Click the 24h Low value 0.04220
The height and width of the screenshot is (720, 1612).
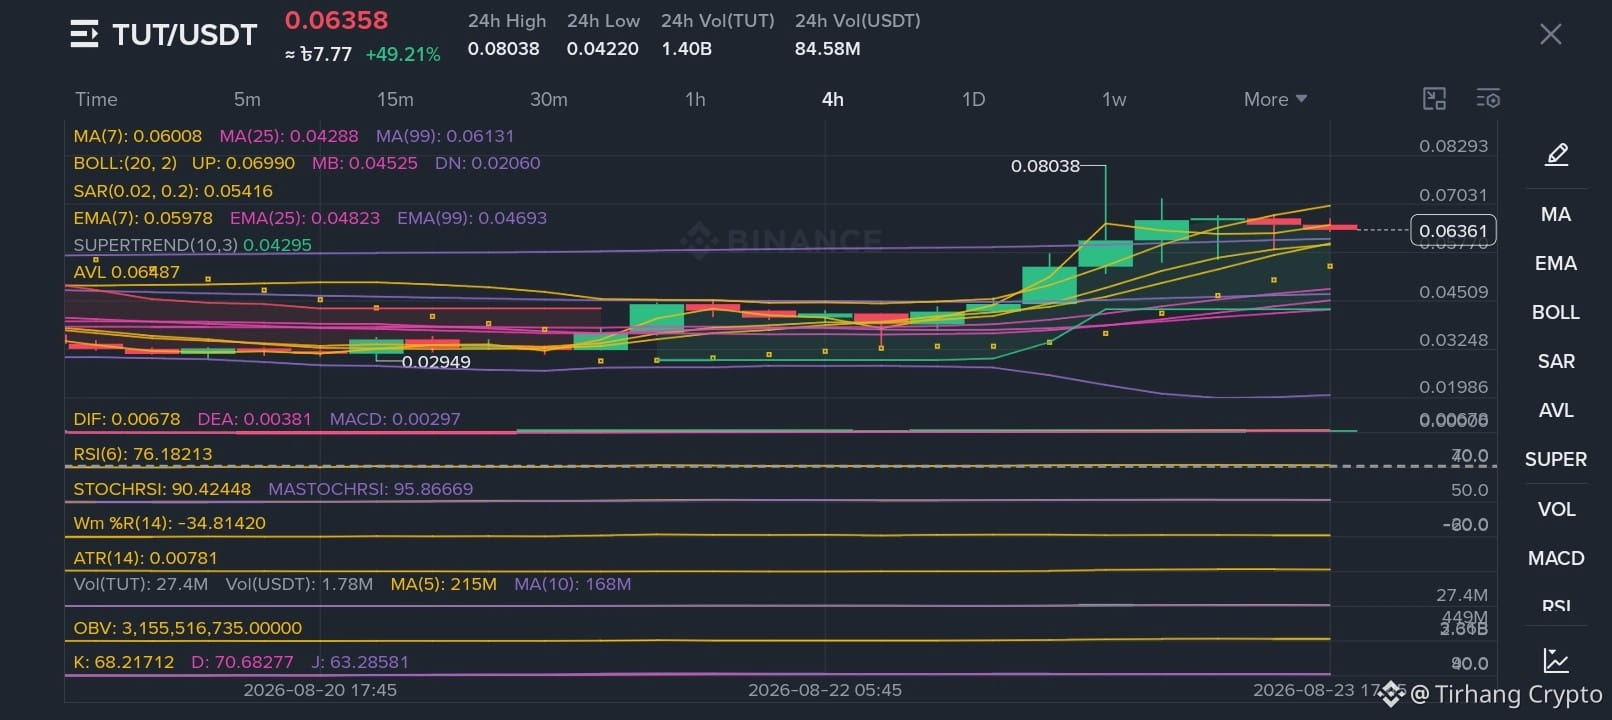[602, 48]
